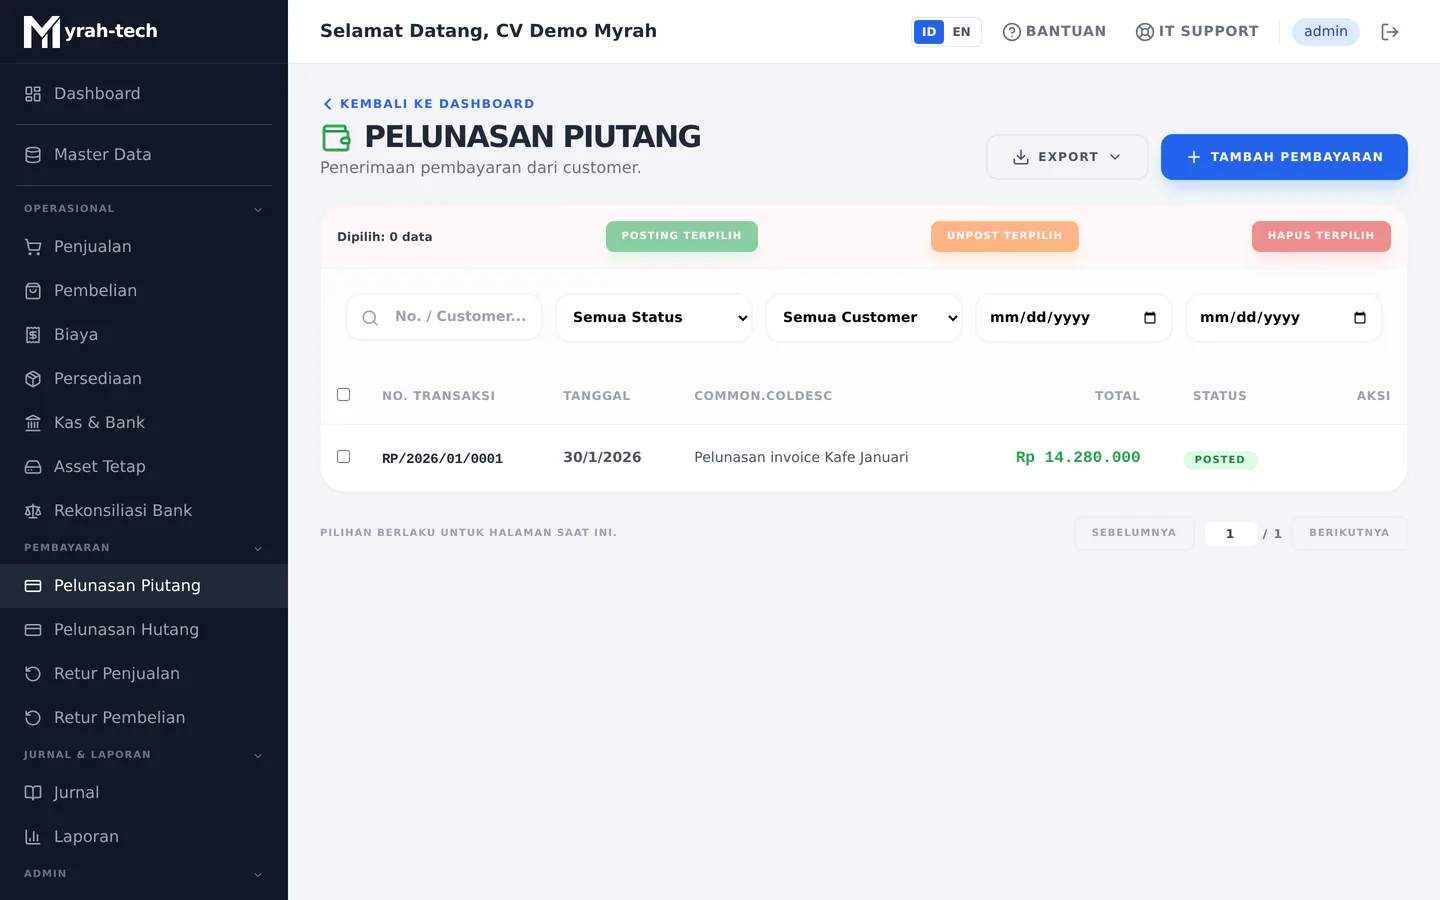
Task: Click Tambah Pembayaran button
Action: click(x=1284, y=157)
